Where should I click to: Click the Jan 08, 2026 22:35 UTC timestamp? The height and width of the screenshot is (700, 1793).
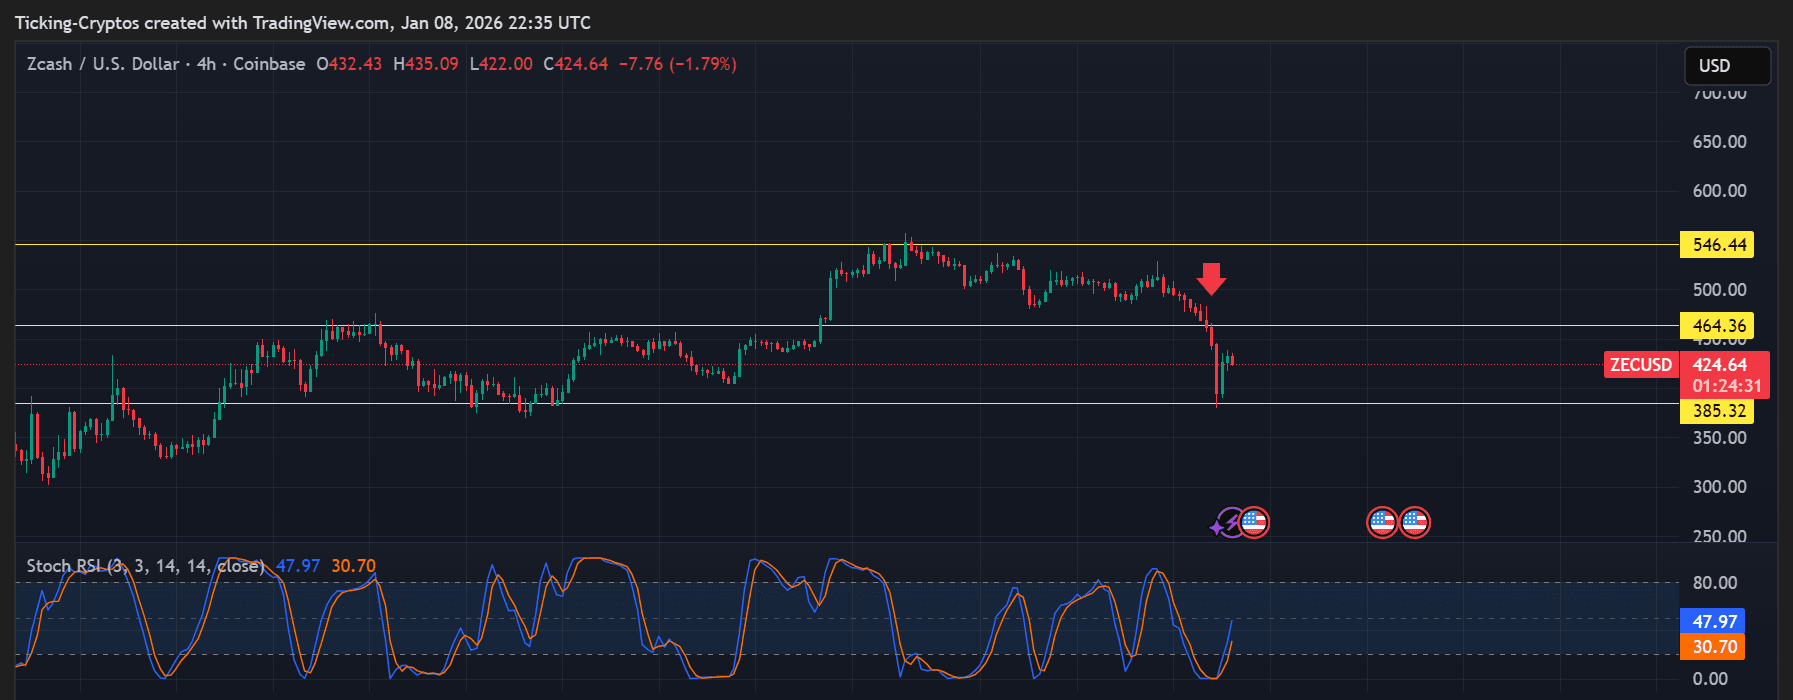[x=496, y=22]
